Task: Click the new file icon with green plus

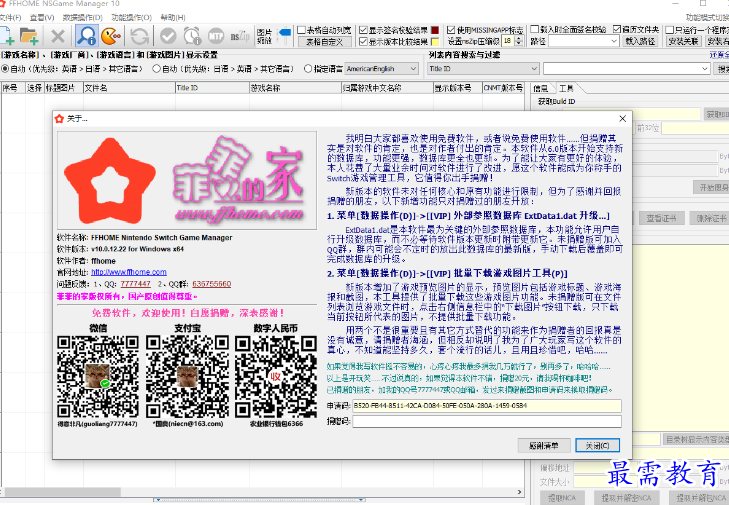Action: pos(7,36)
